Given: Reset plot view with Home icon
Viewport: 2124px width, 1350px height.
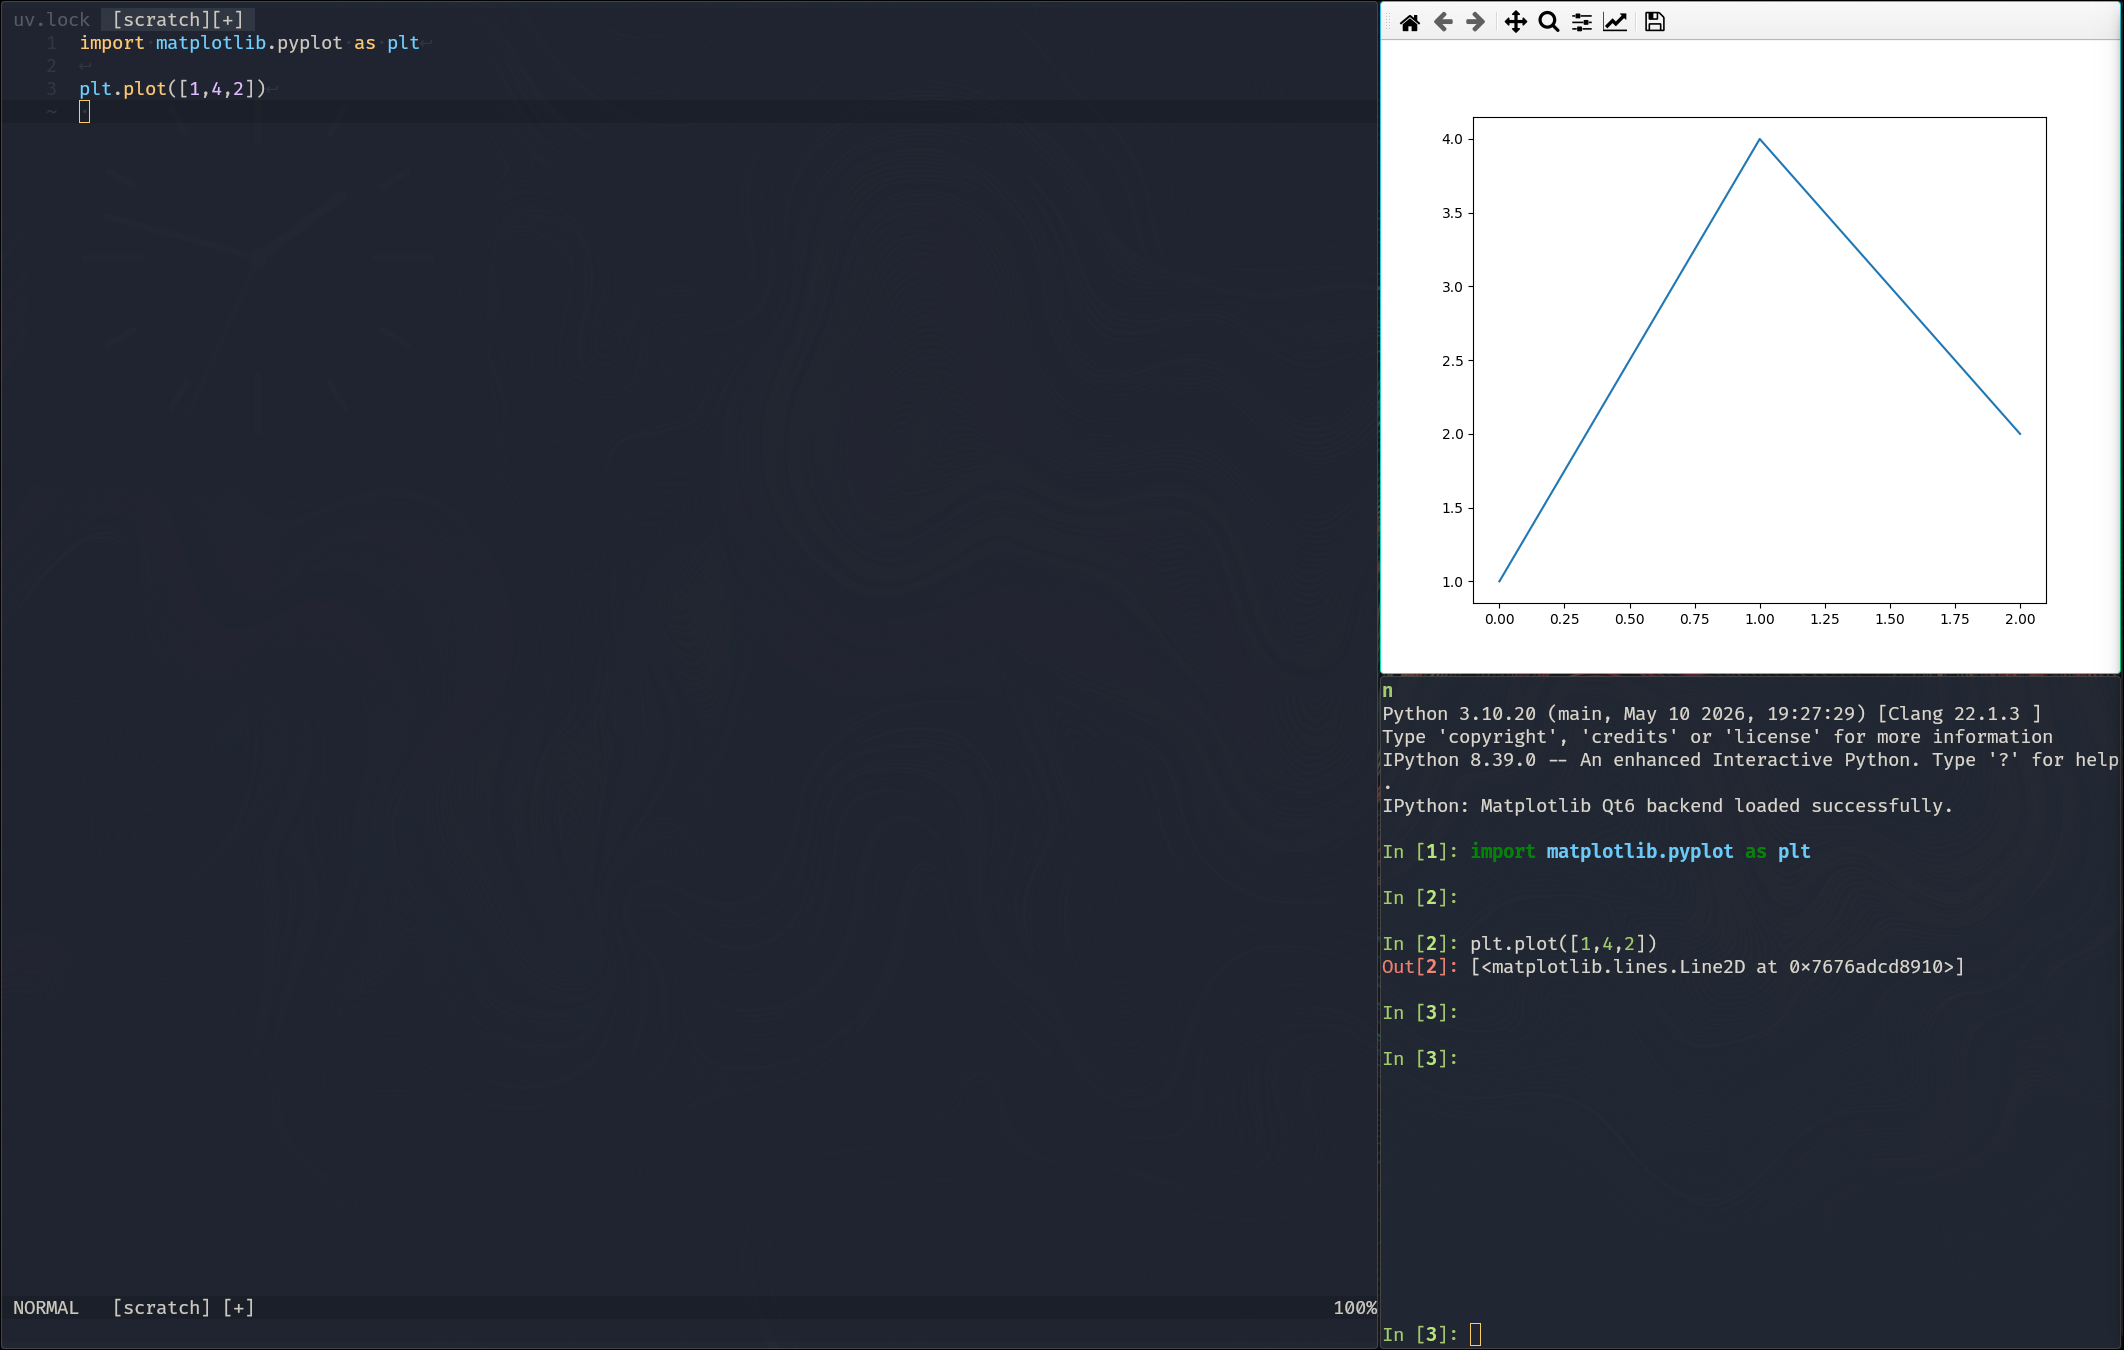Looking at the screenshot, I should point(1410,22).
